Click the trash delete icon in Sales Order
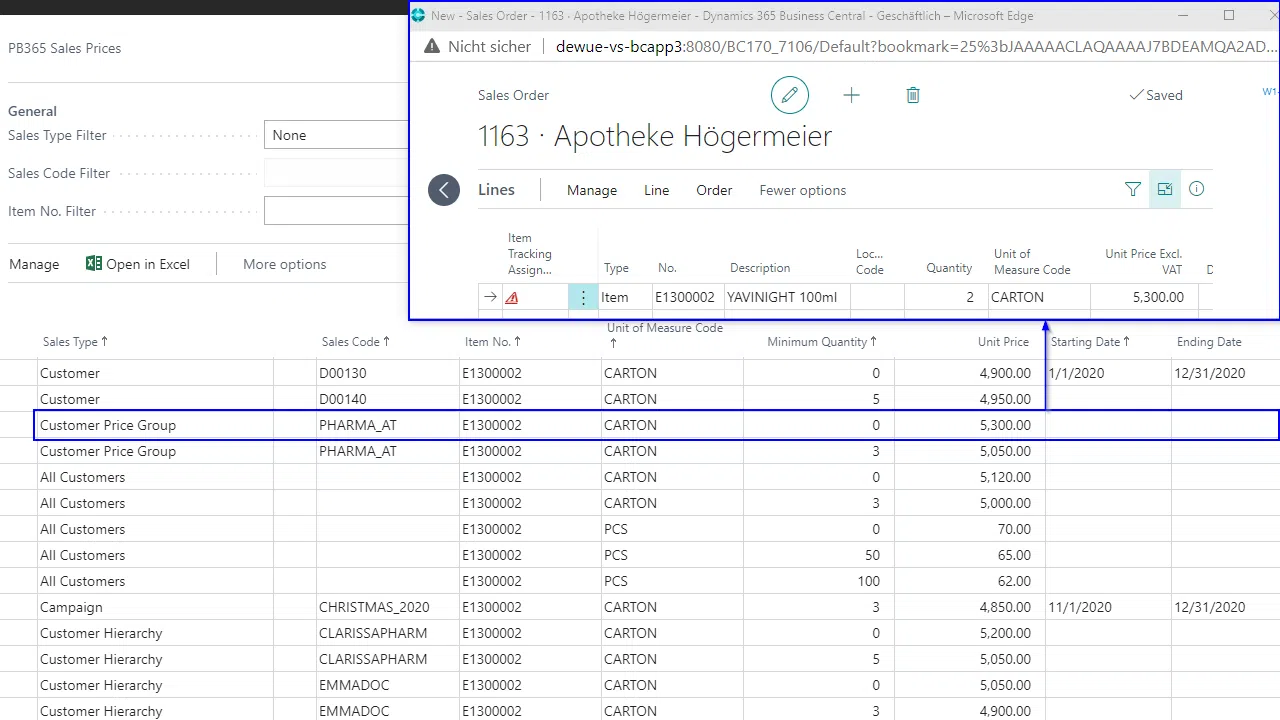The image size is (1280, 720). pyautogui.click(x=913, y=95)
